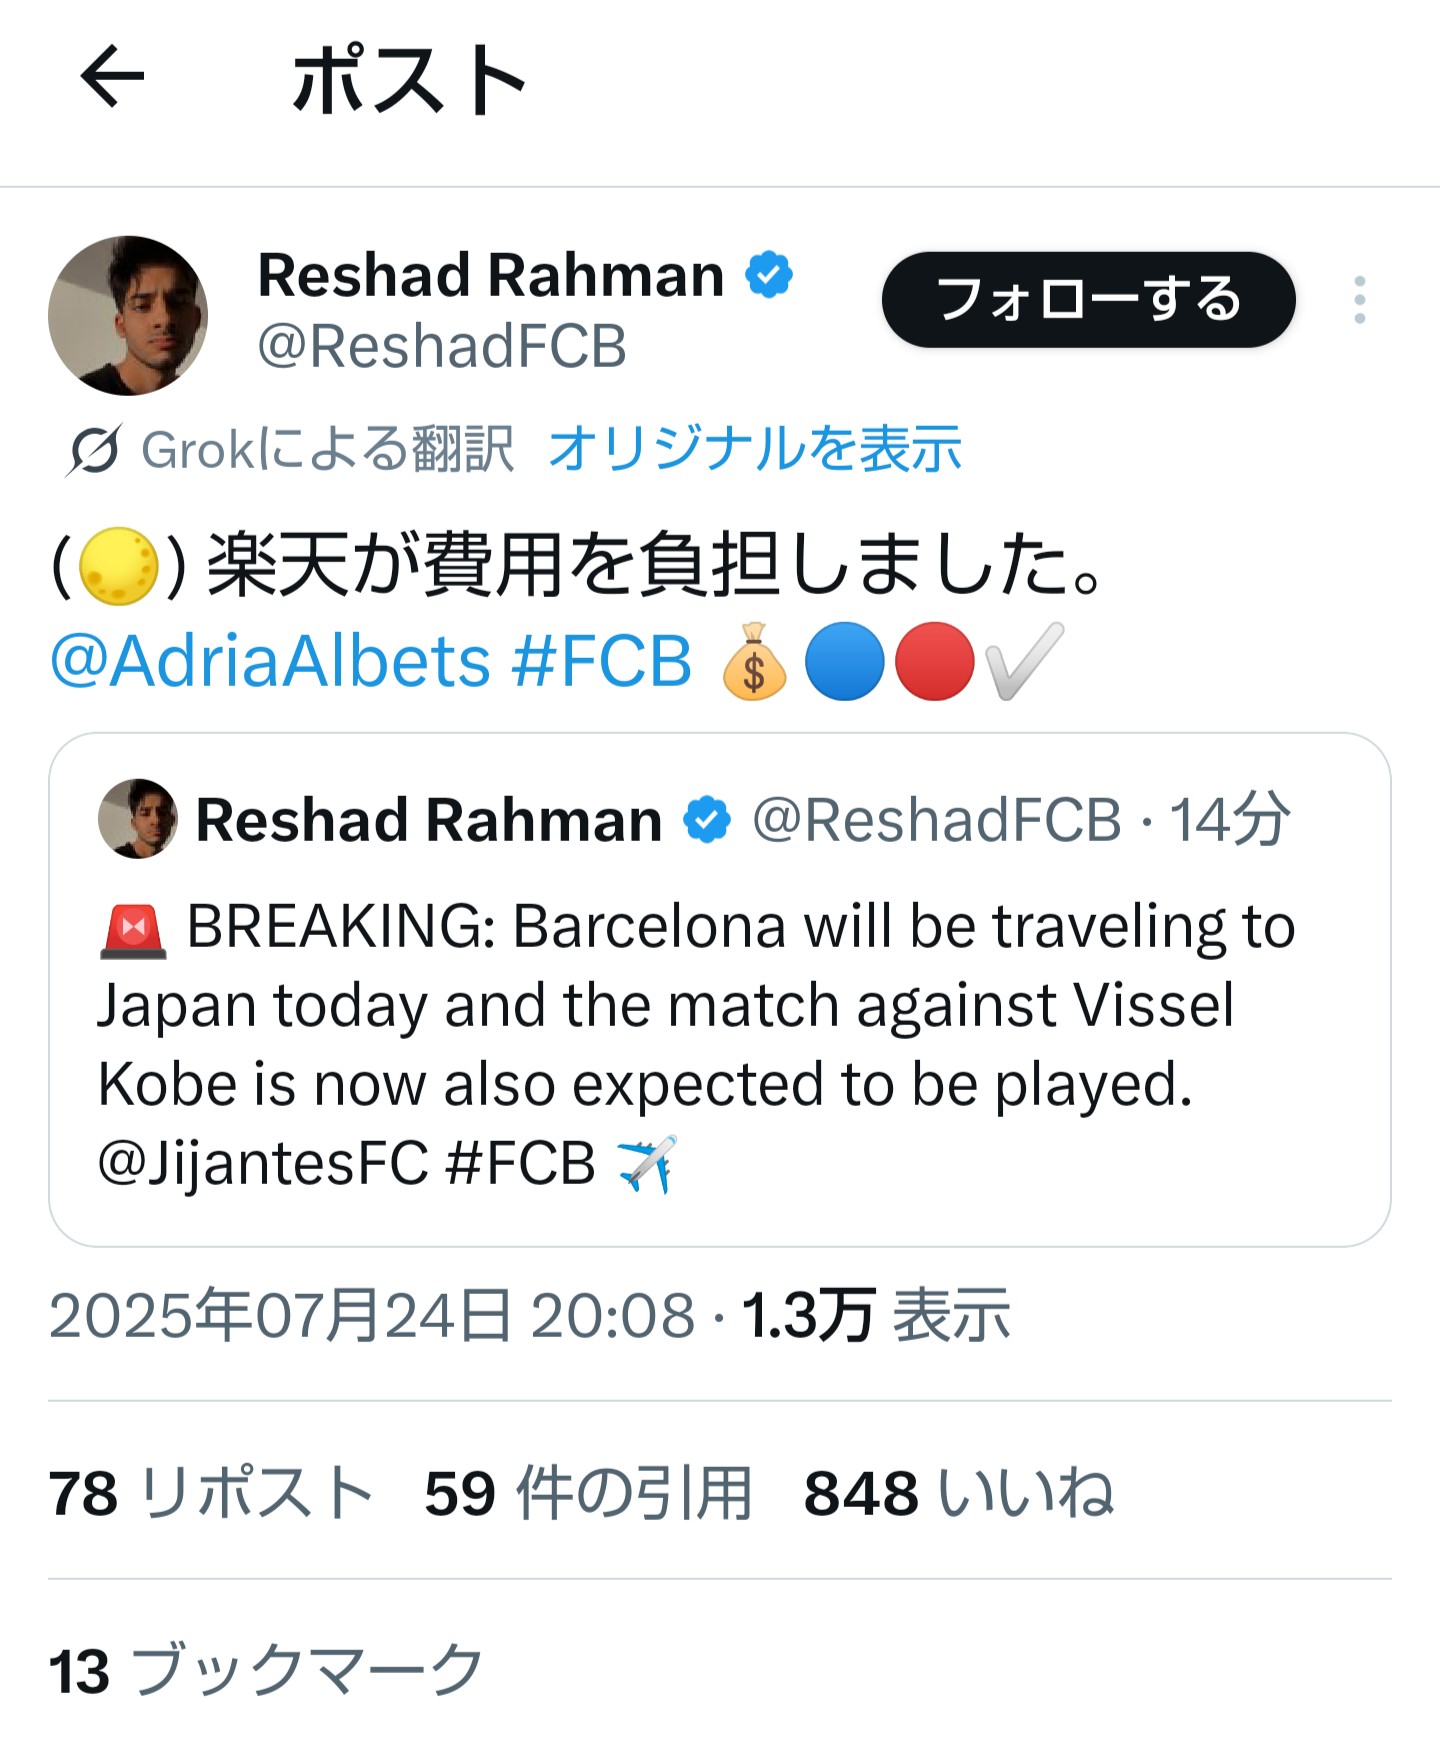This screenshot has height=1739, width=1440.
Task: Tap the small avatar in quoted post
Action: click(138, 819)
